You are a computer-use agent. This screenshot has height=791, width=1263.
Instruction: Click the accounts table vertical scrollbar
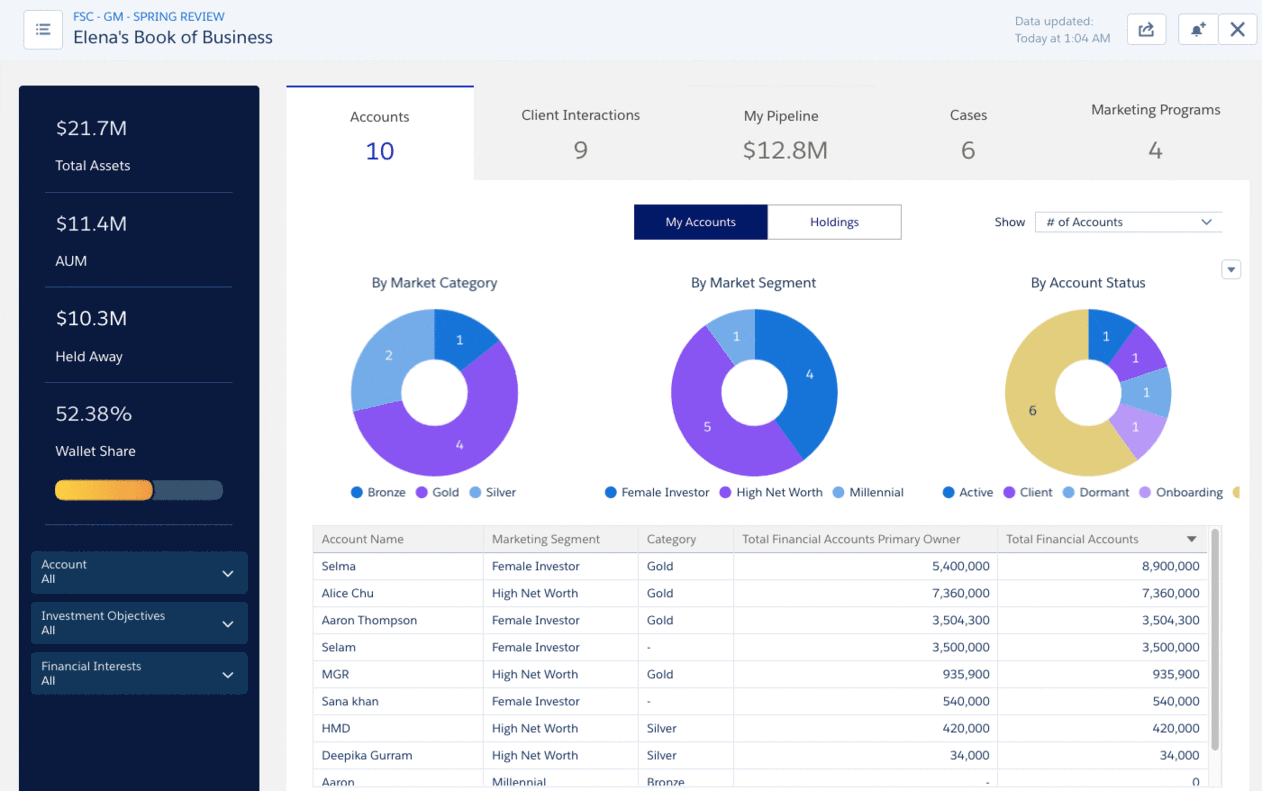[x=1215, y=640]
